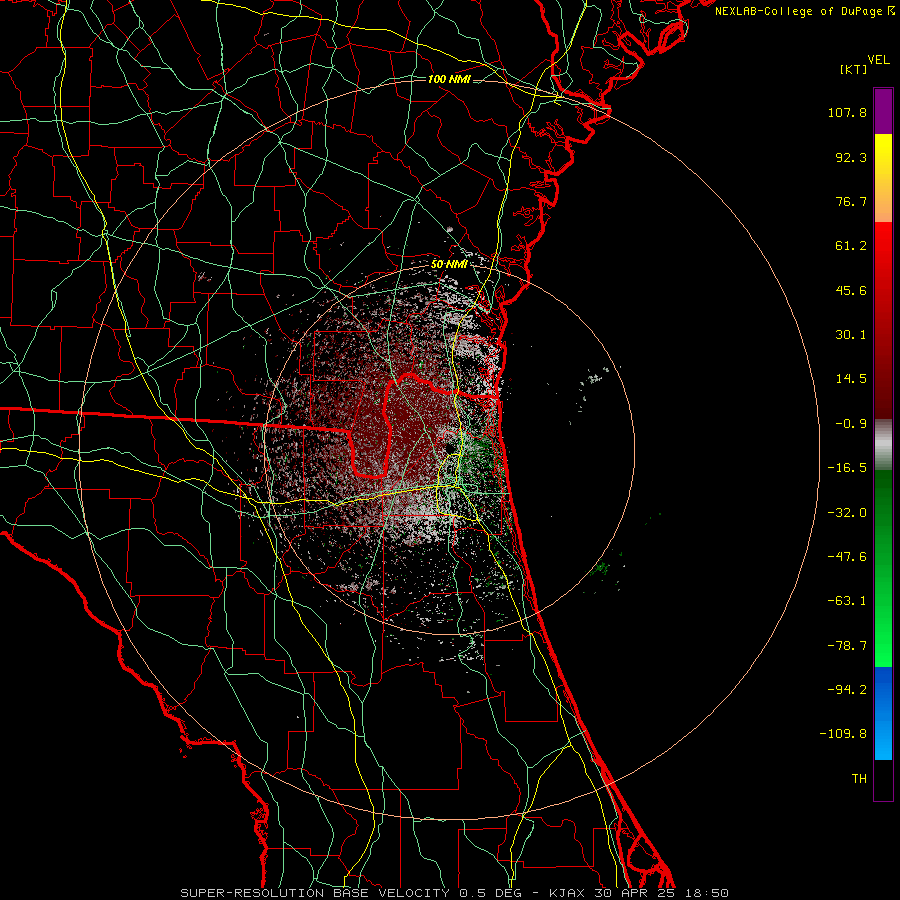
Task: Select the -32.0 velocity scale value
Action: pos(847,513)
